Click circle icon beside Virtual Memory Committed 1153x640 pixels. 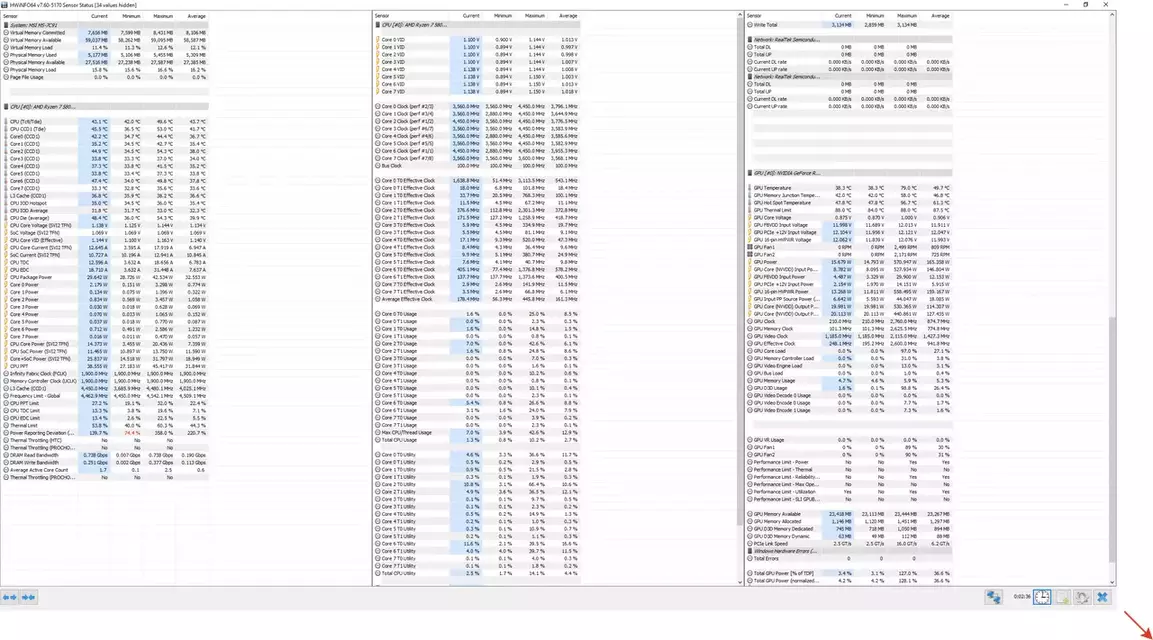tap(6, 32)
